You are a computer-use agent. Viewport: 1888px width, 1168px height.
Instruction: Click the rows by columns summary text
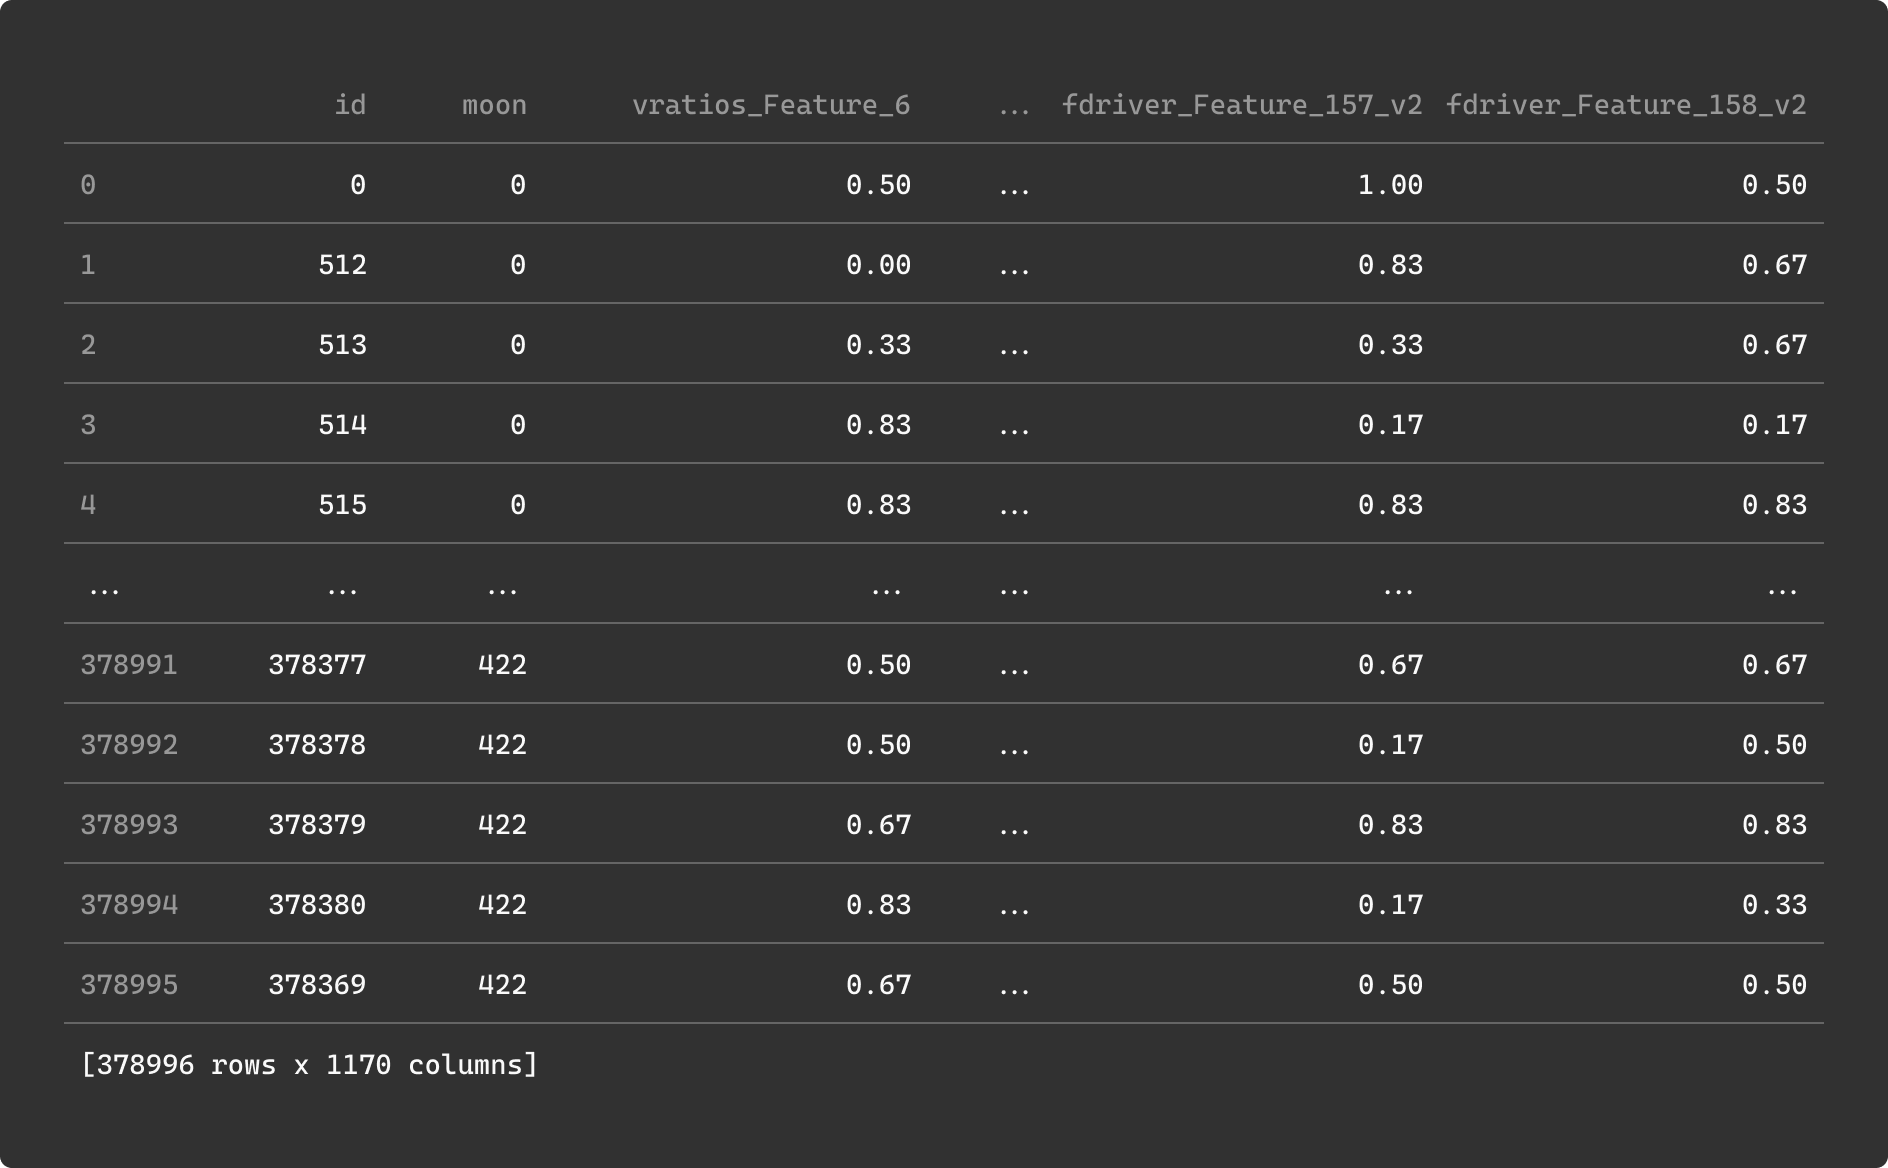click(x=309, y=1065)
